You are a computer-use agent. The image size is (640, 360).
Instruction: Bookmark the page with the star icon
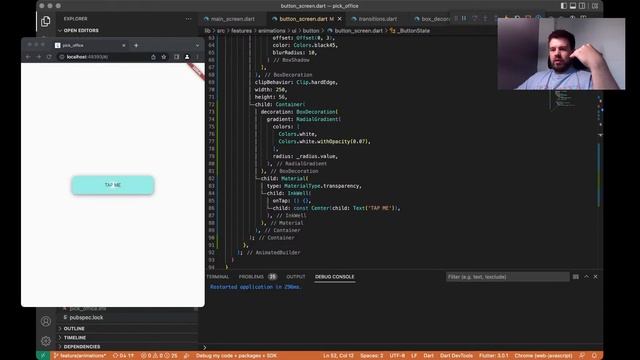coord(164,57)
